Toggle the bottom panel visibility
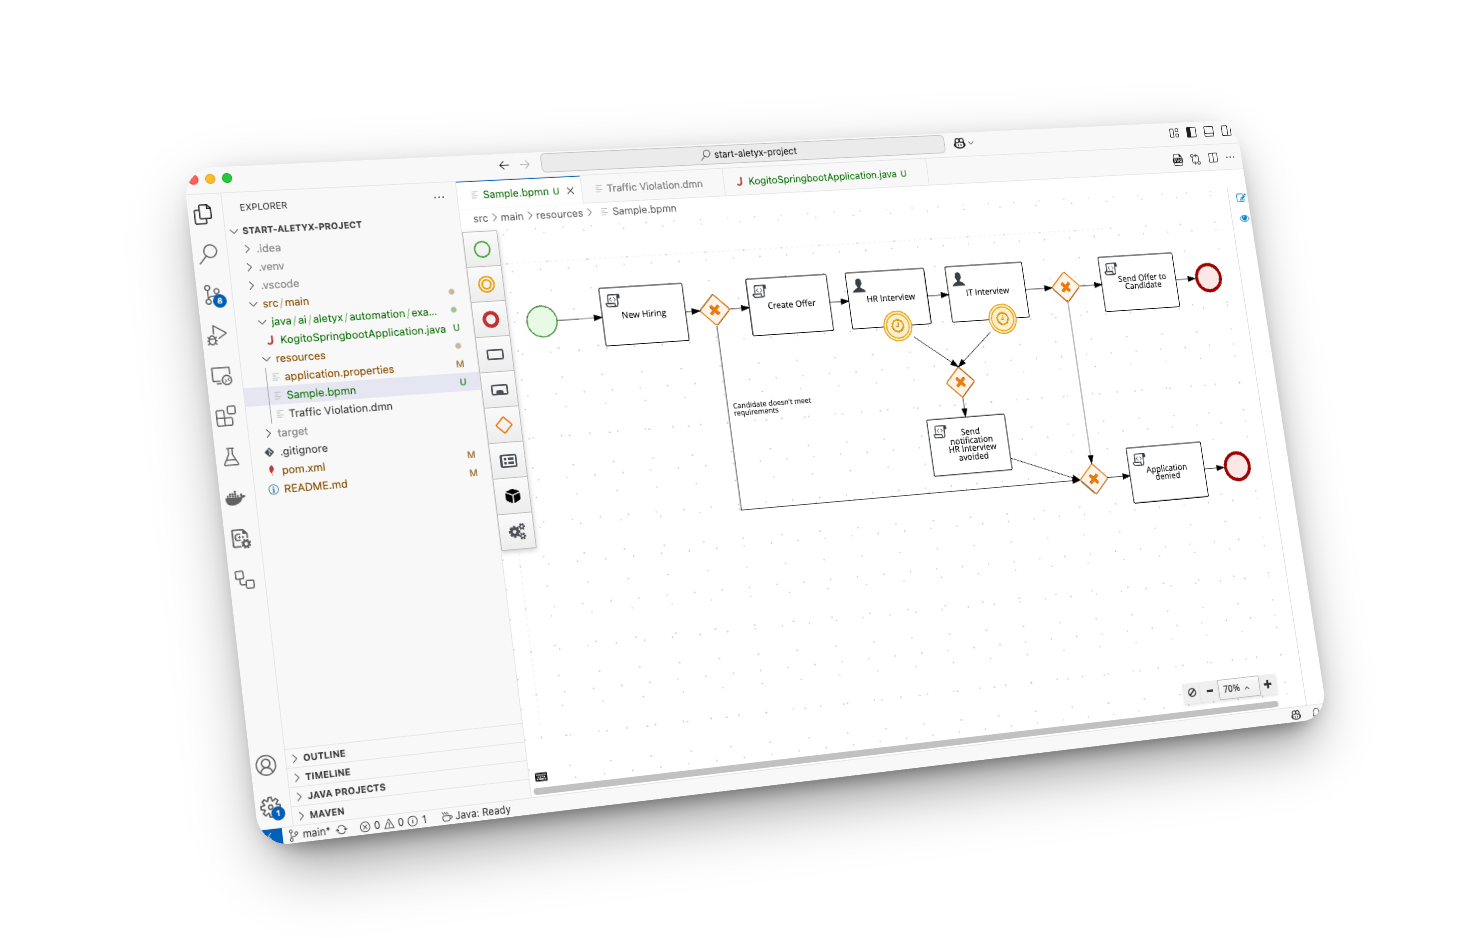This screenshot has height=941, width=1470. click(x=1208, y=131)
